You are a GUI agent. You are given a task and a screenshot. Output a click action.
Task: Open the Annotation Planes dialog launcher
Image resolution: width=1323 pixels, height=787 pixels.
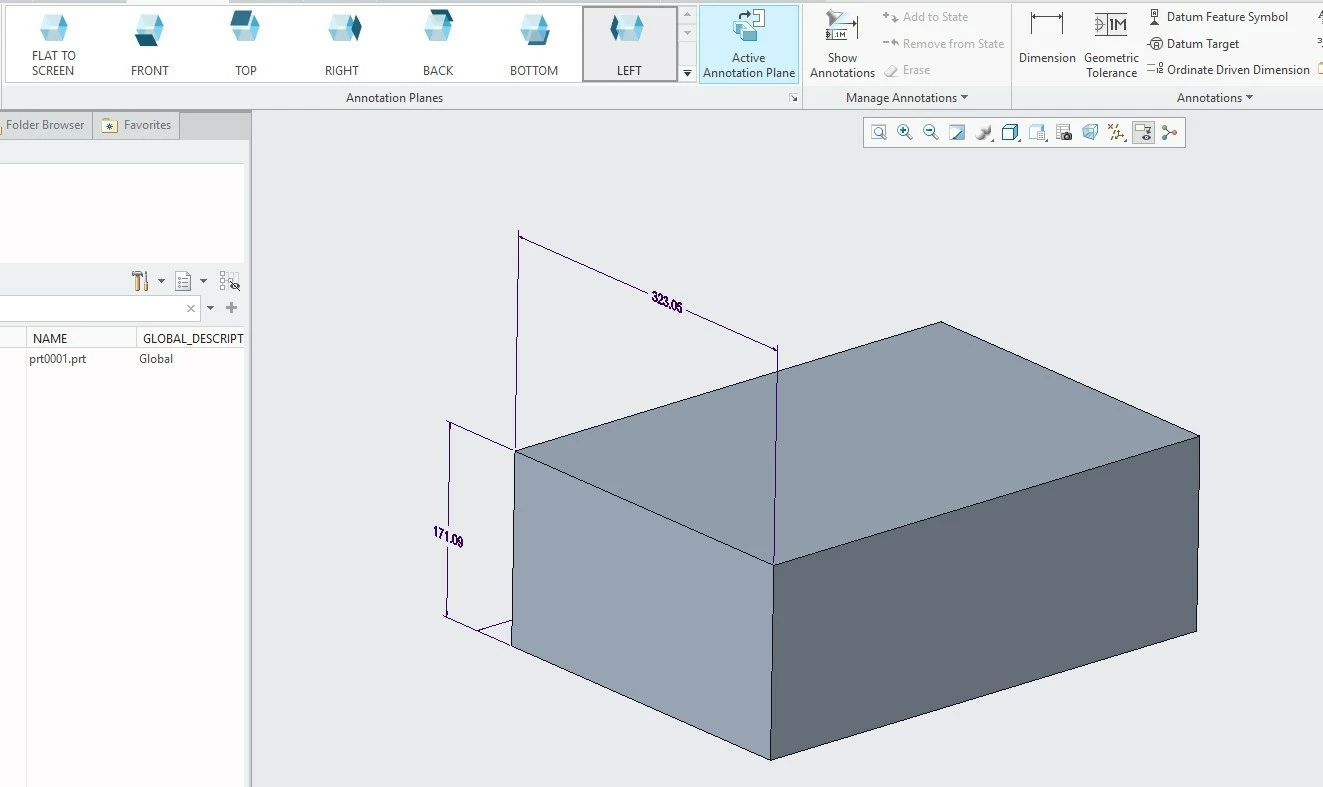click(x=794, y=98)
